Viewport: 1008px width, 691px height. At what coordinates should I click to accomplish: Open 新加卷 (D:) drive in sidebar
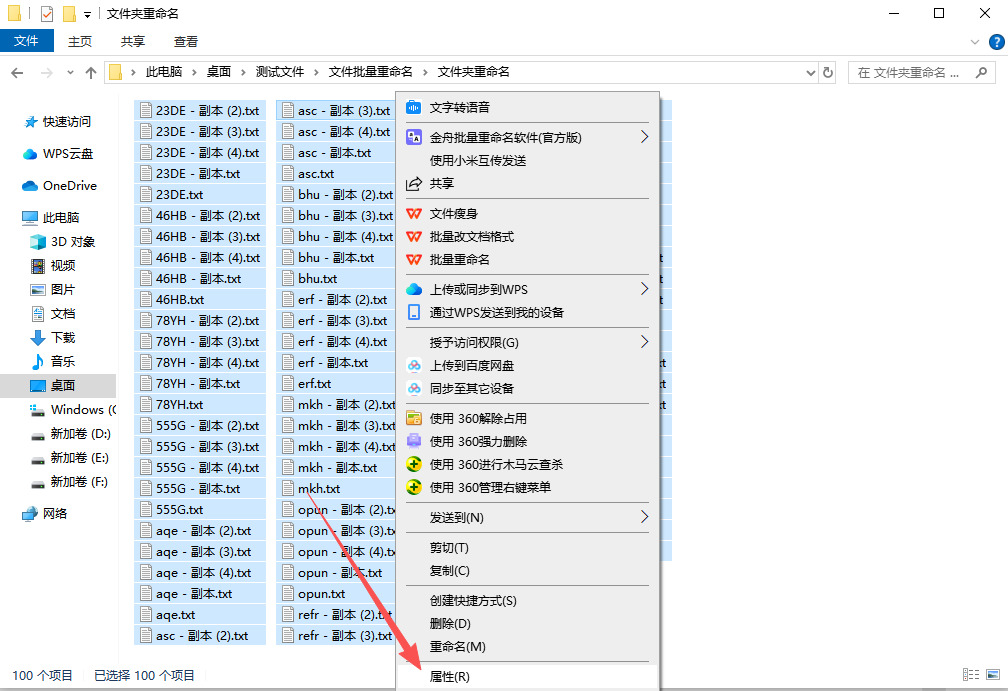pos(71,434)
